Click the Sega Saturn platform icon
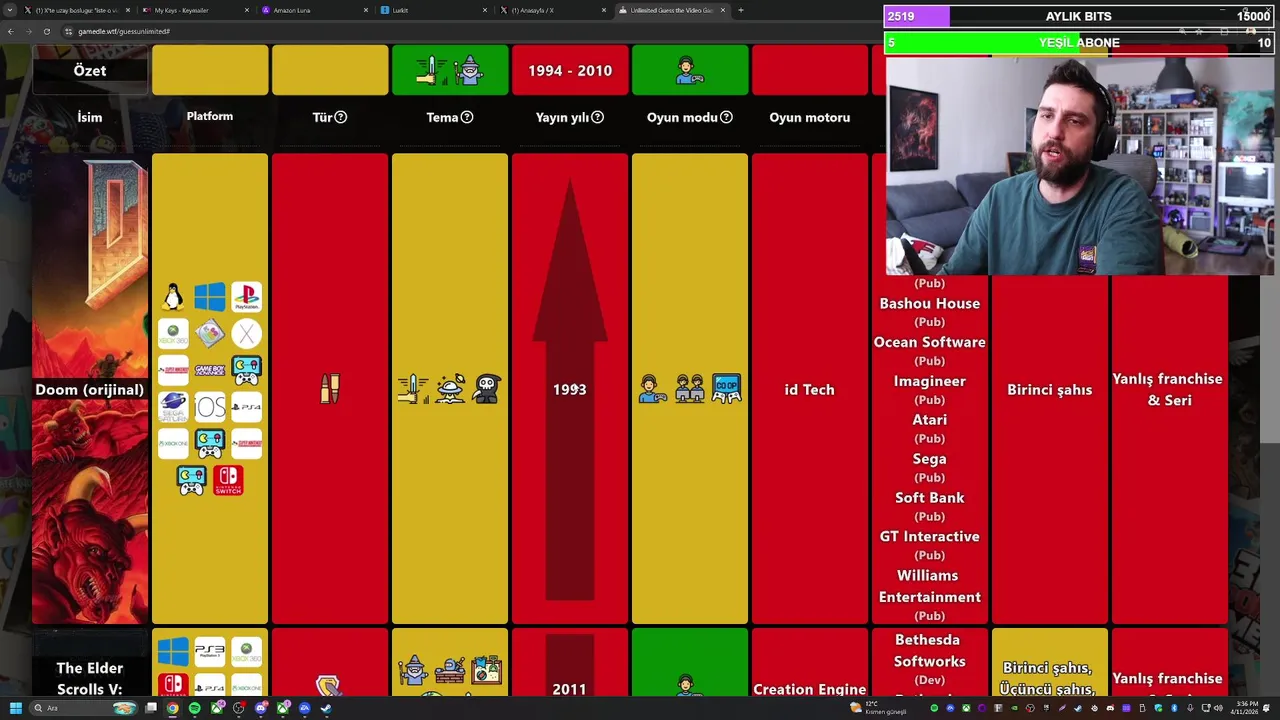This screenshot has height=720, width=1280. tap(173, 407)
